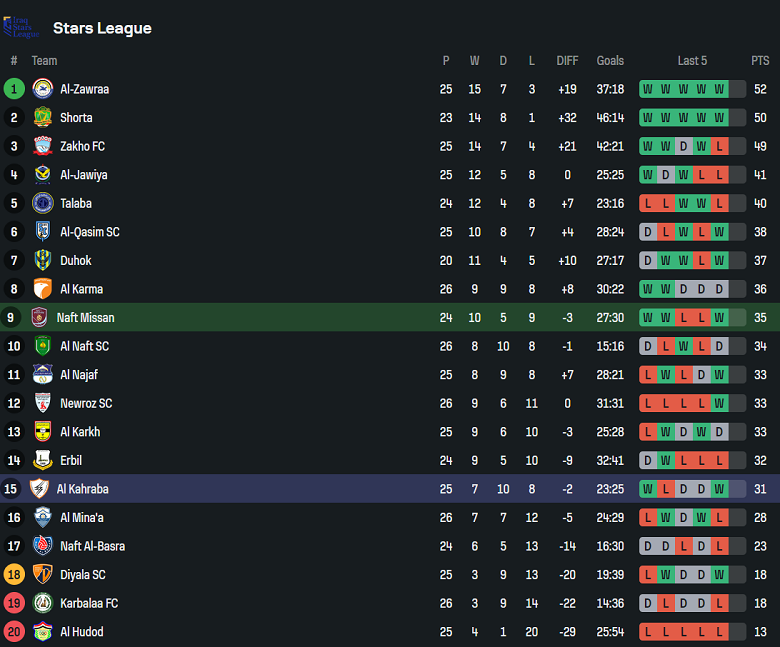Open Talaba team page link
The width and height of the screenshot is (780, 647).
pos(76,203)
